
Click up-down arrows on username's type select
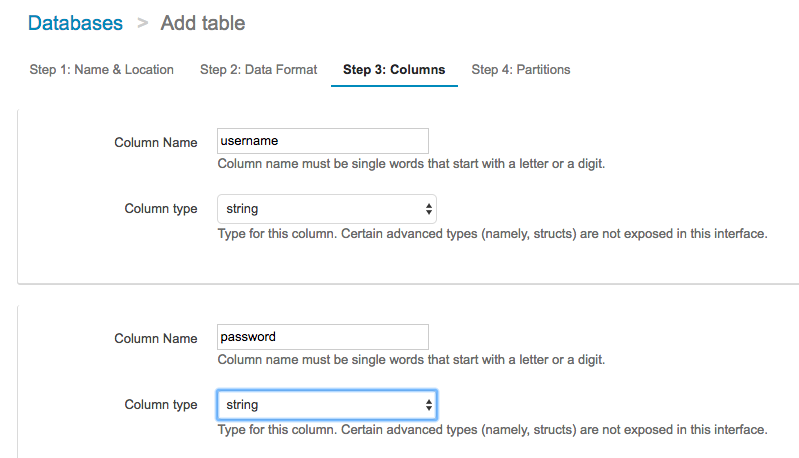tap(429, 209)
